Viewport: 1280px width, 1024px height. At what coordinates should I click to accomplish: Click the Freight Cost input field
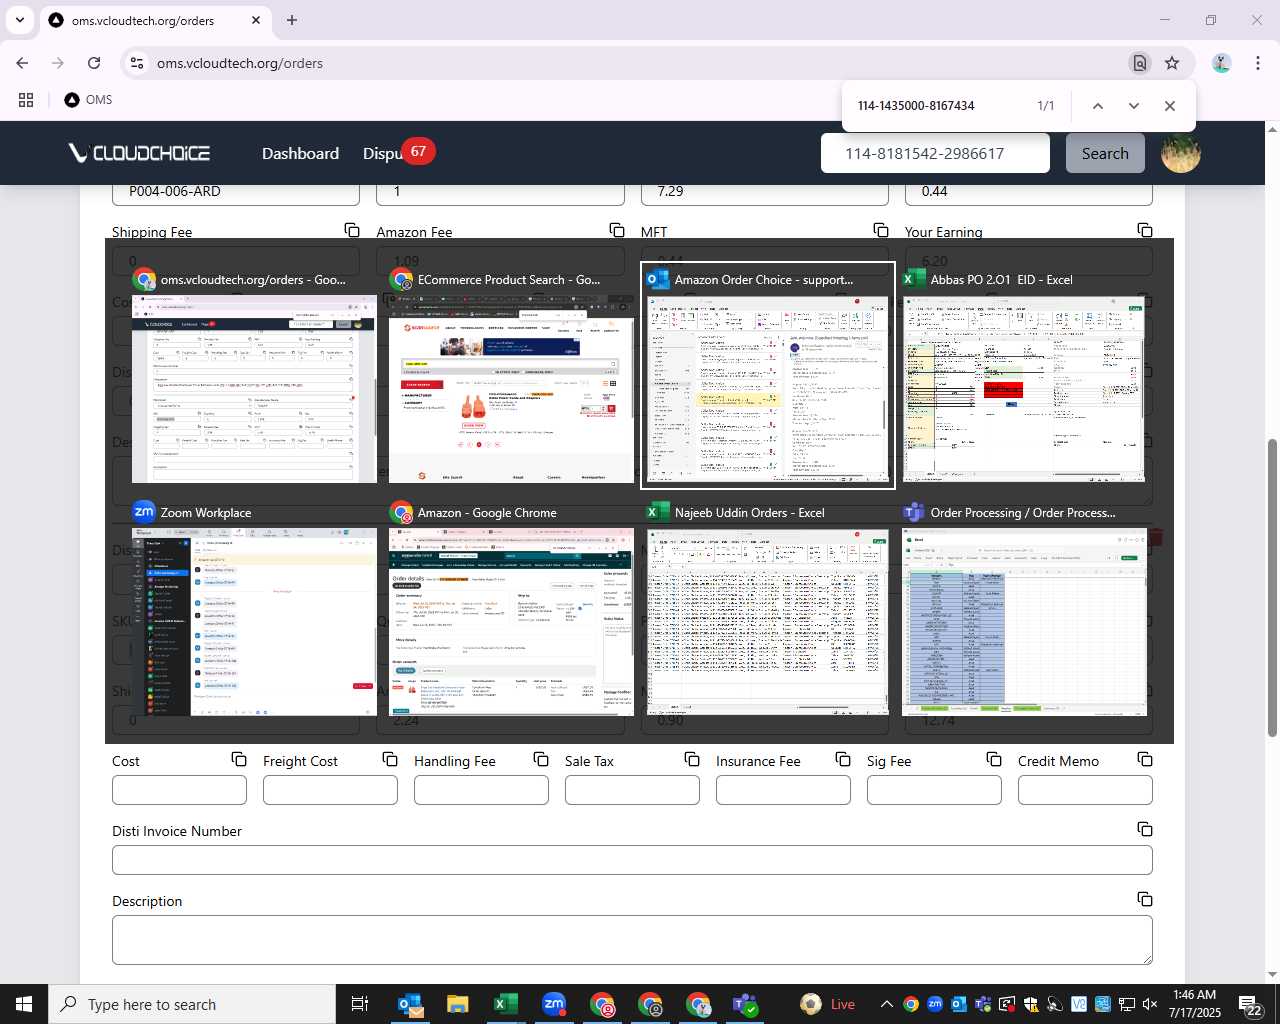[x=330, y=790]
